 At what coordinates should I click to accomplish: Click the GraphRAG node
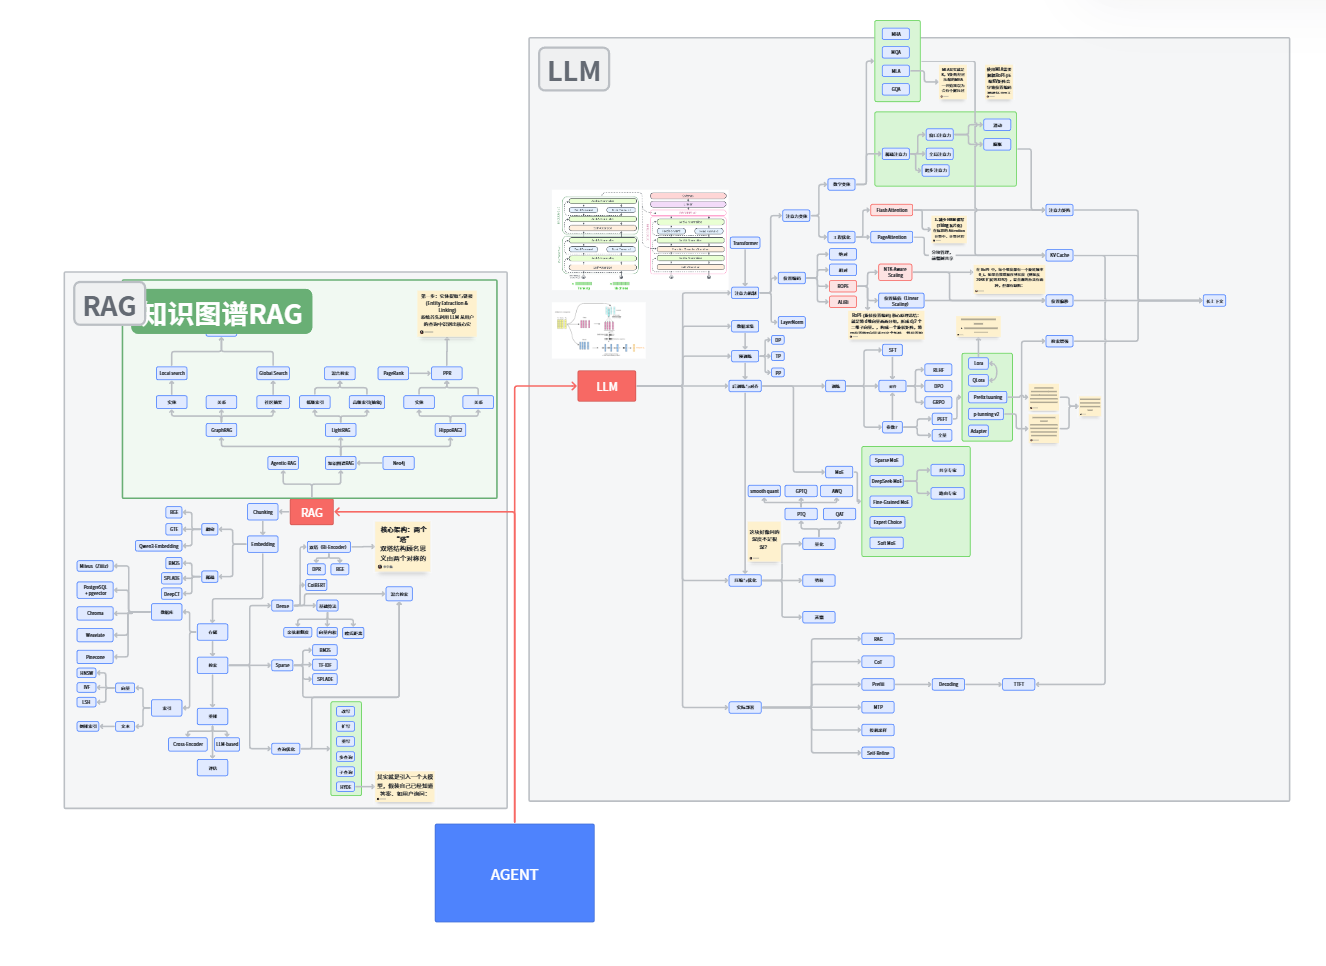pyautogui.click(x=221, y=430)
